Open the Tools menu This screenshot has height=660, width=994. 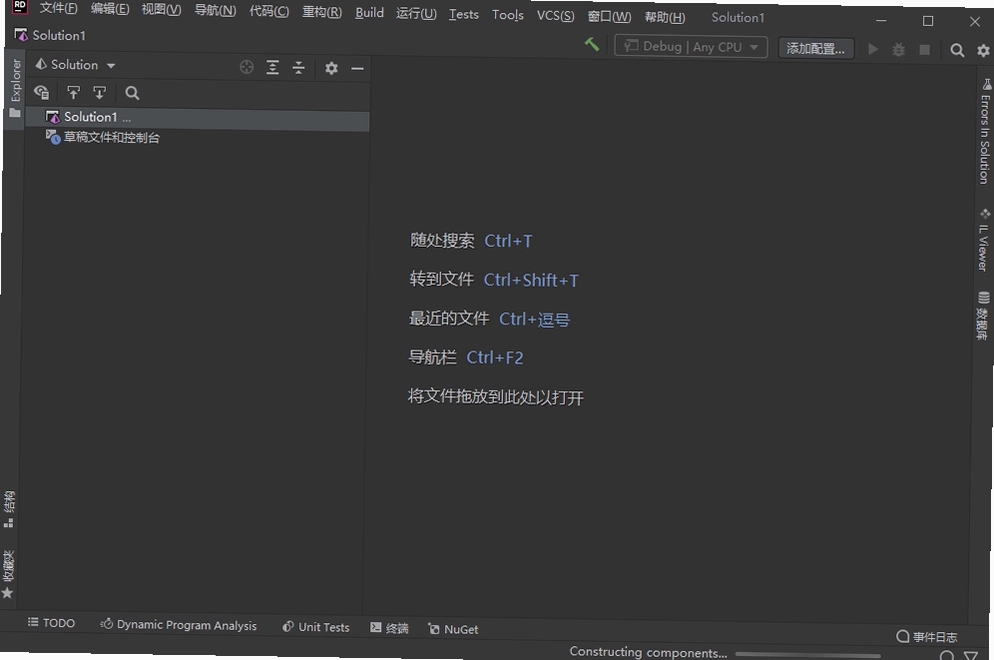508,15
